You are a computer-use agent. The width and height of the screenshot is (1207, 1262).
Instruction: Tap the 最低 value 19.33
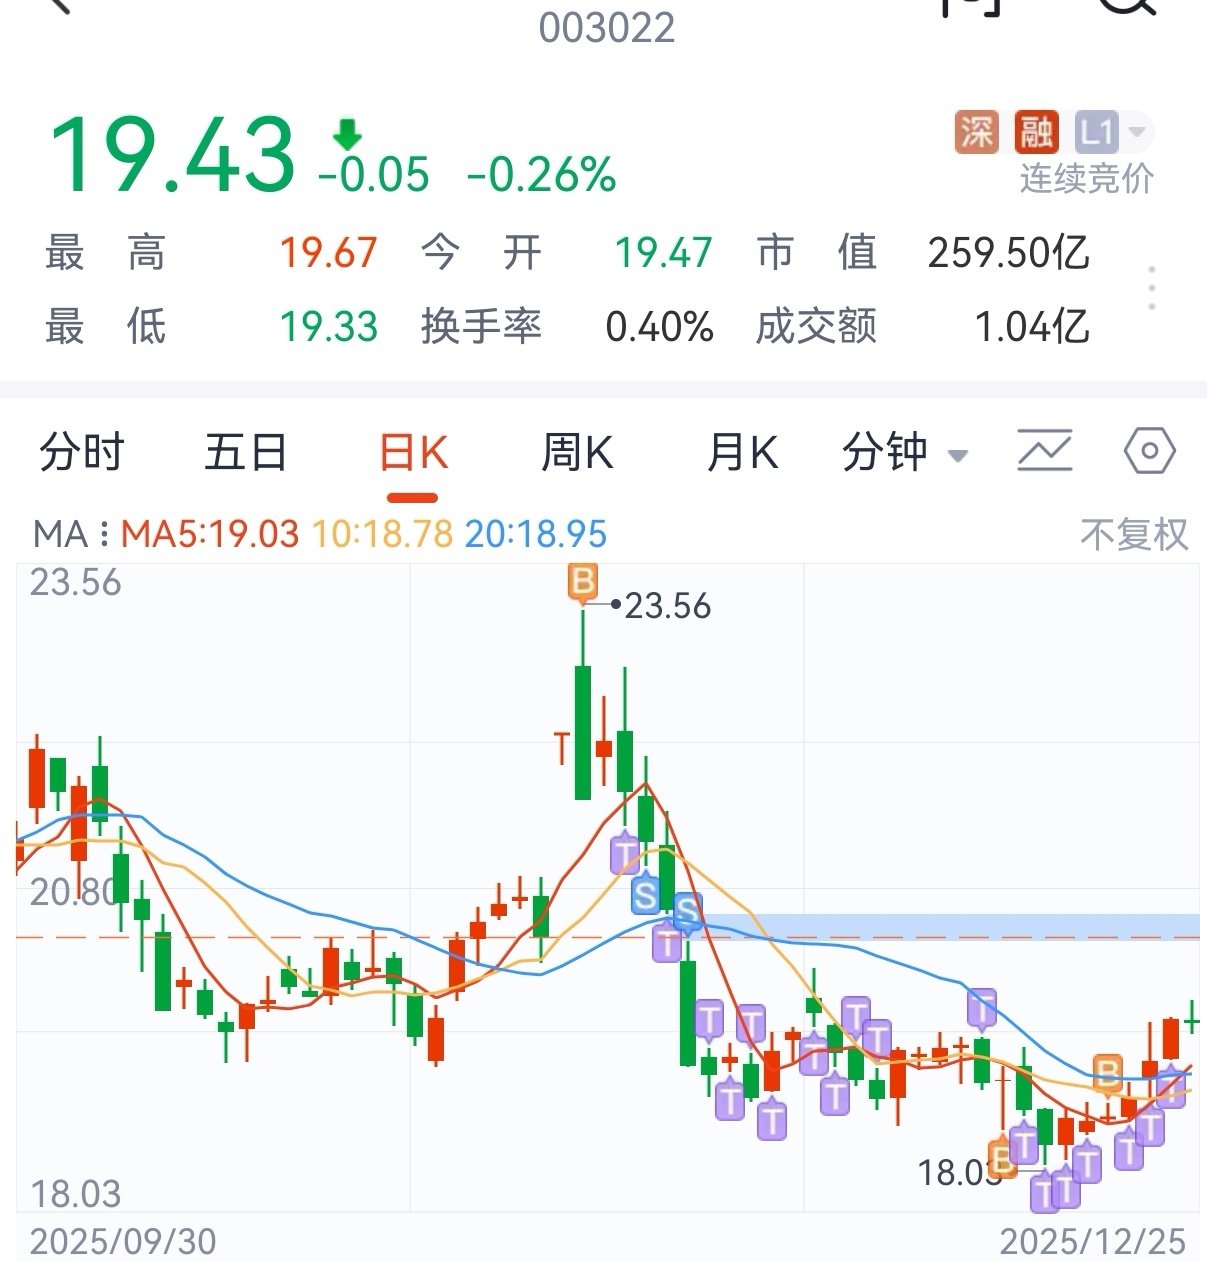[x=329, y=327]
